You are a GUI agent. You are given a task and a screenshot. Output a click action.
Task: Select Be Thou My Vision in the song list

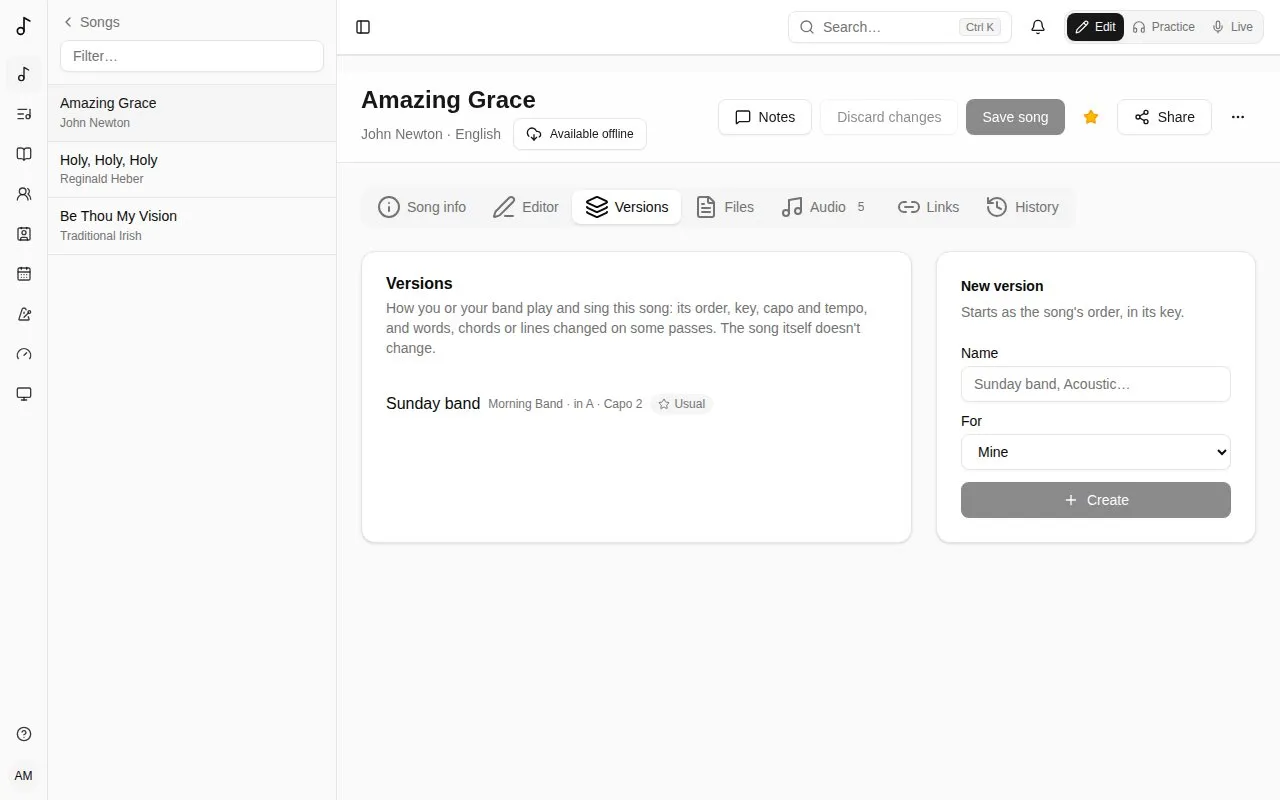(x=192, y=226)
